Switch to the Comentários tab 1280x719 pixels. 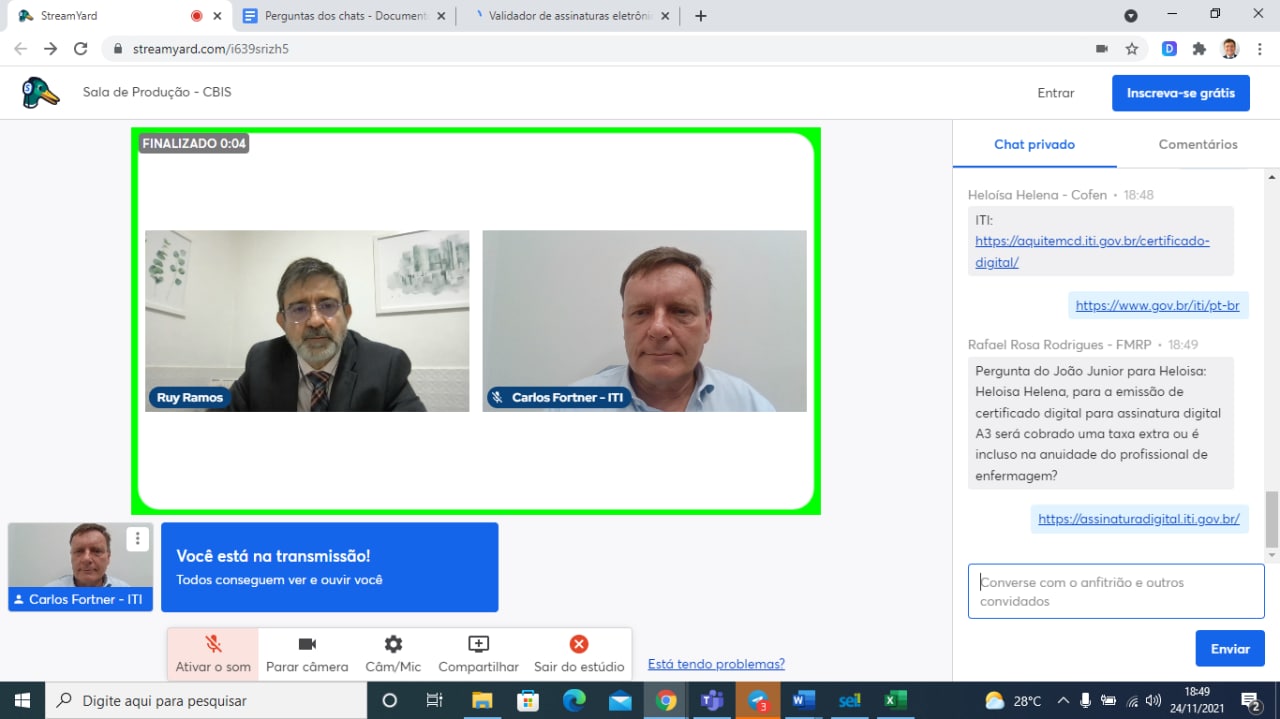(1197, 144)
